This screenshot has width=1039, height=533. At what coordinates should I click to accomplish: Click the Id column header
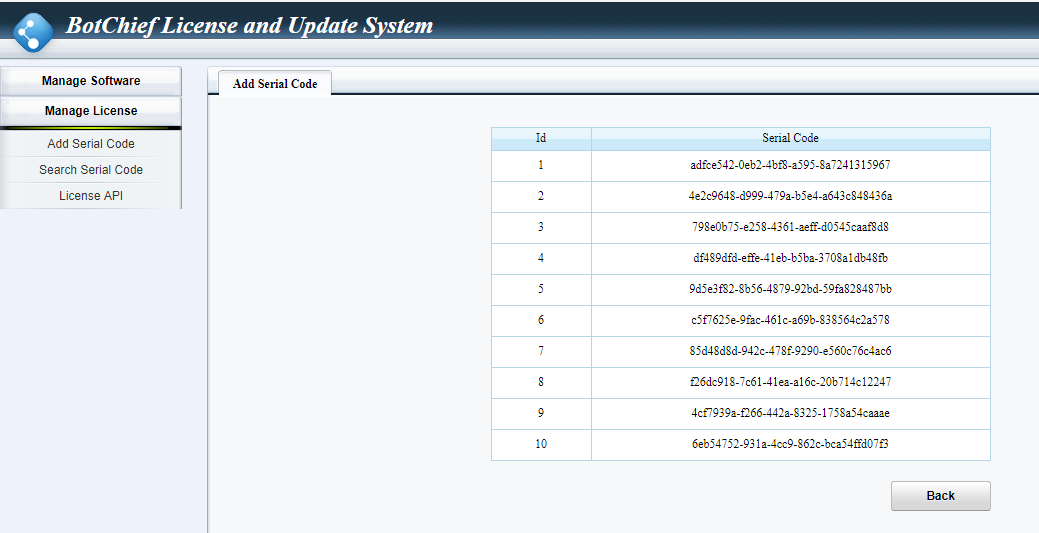[541, 138]
